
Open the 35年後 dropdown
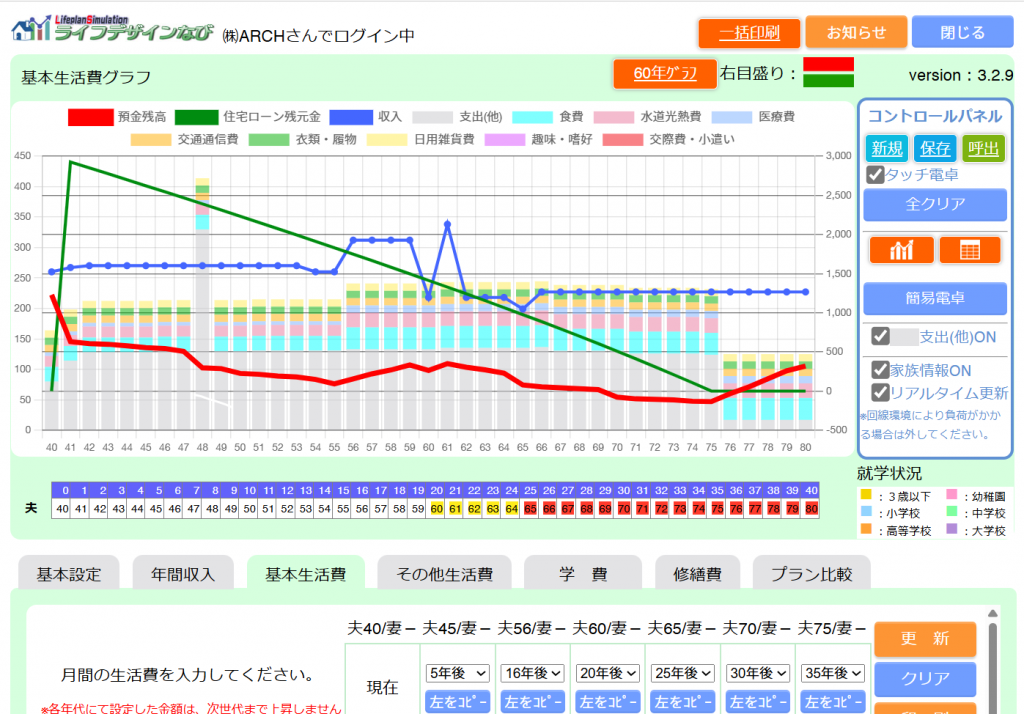point(833,673)
